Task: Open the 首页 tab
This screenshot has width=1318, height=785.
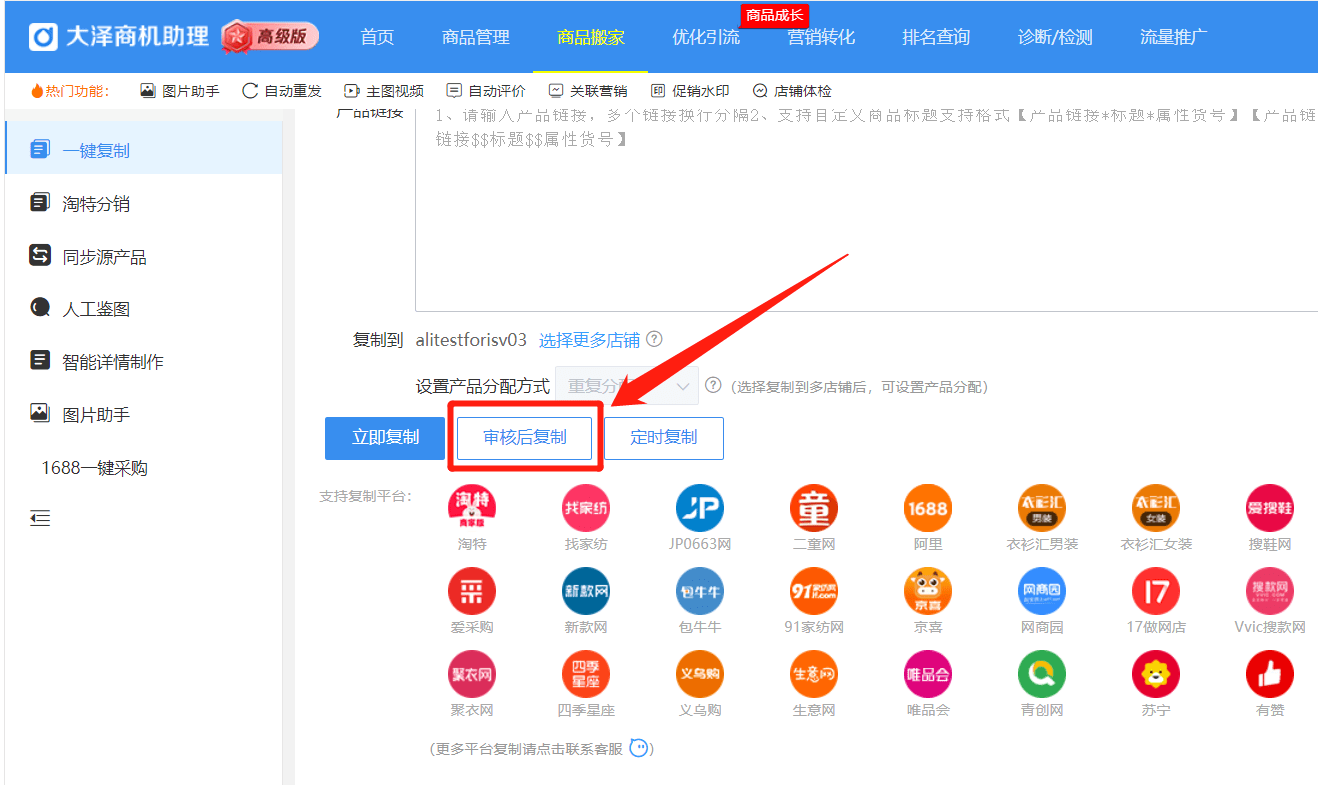Action: click(x=377, y=37)
